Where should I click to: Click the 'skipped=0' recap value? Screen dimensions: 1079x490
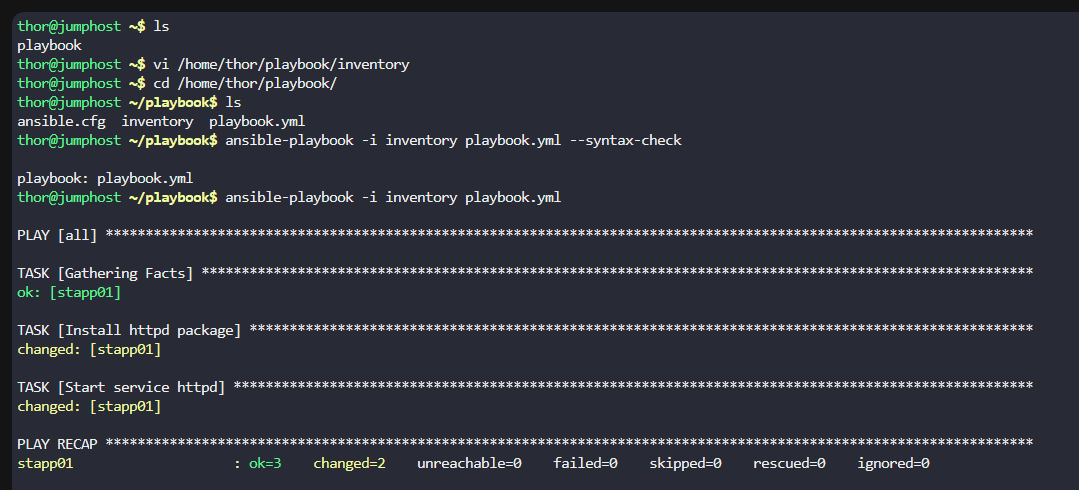coord(685,464)
